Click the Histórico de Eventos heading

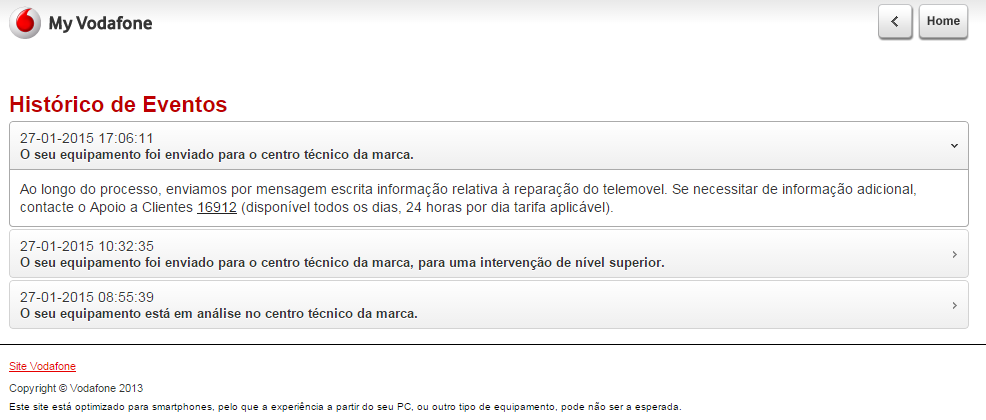pos(118,104)
